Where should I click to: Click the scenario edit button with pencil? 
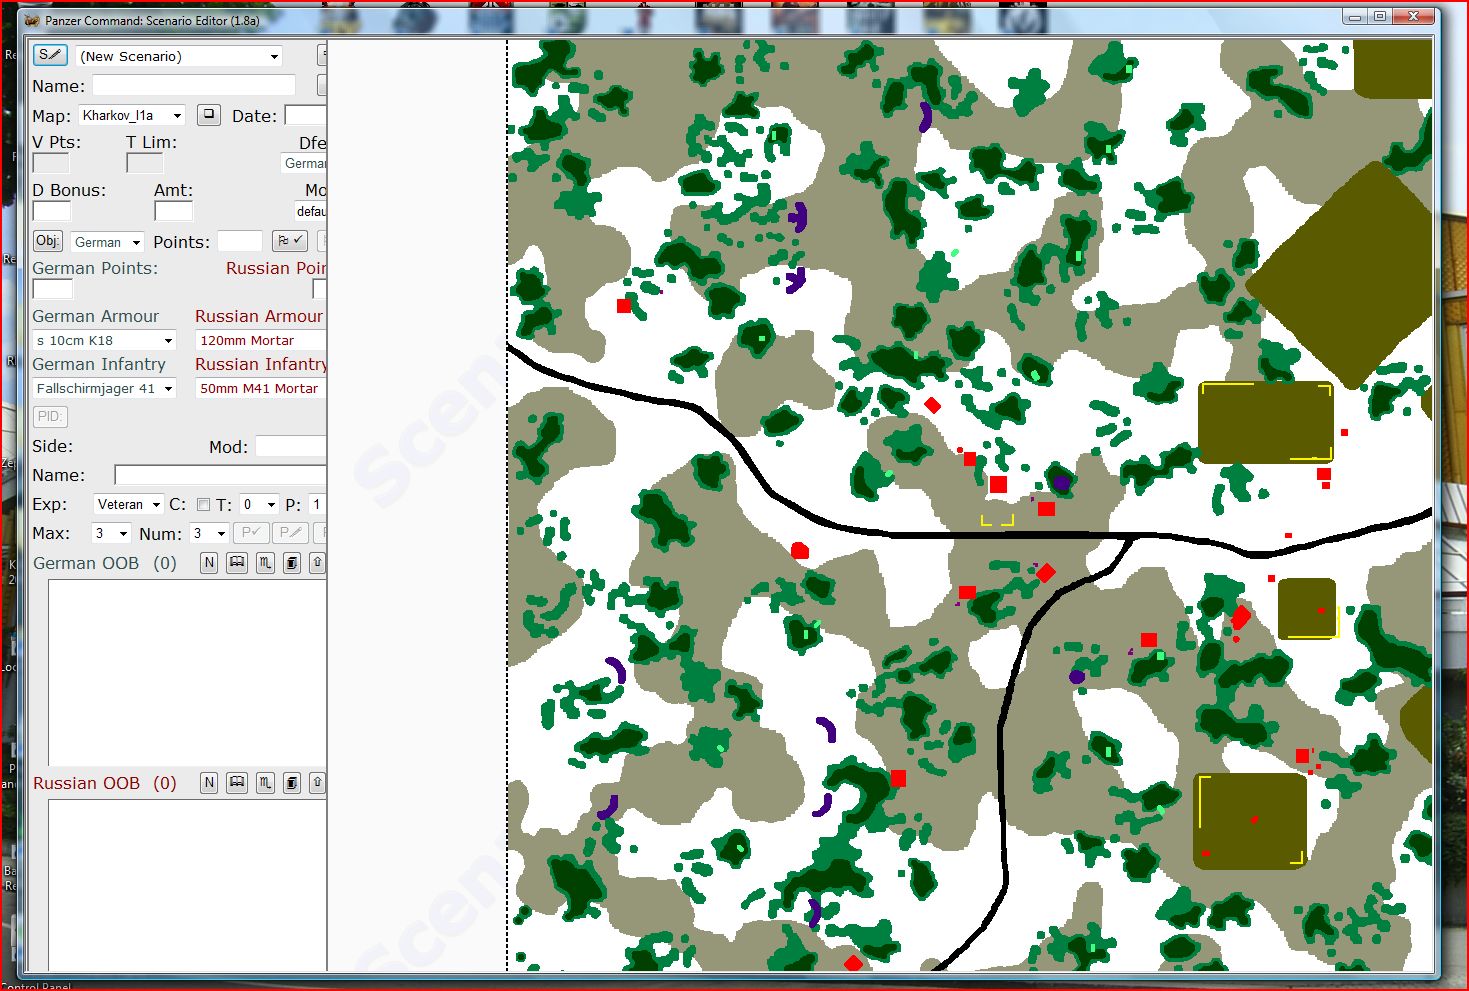(x=50, y=55)
